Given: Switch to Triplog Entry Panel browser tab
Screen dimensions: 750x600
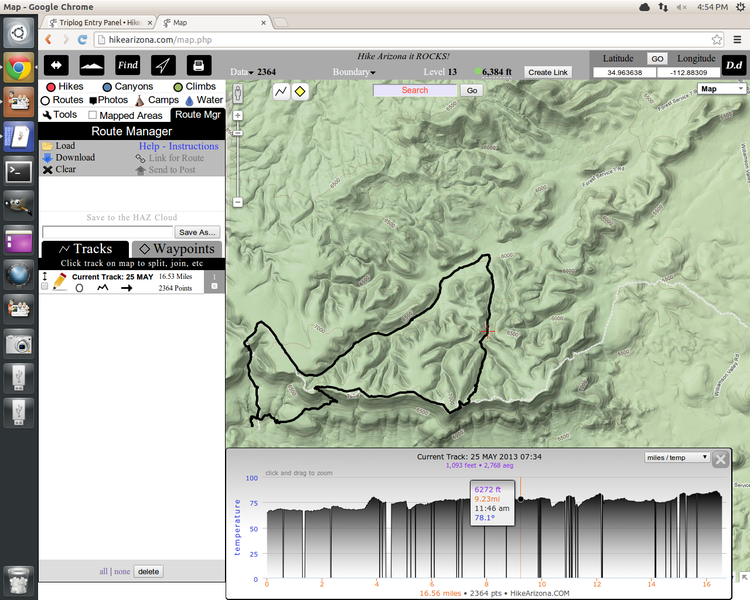Looking at the screenshot, I should (x=100, y=22).
